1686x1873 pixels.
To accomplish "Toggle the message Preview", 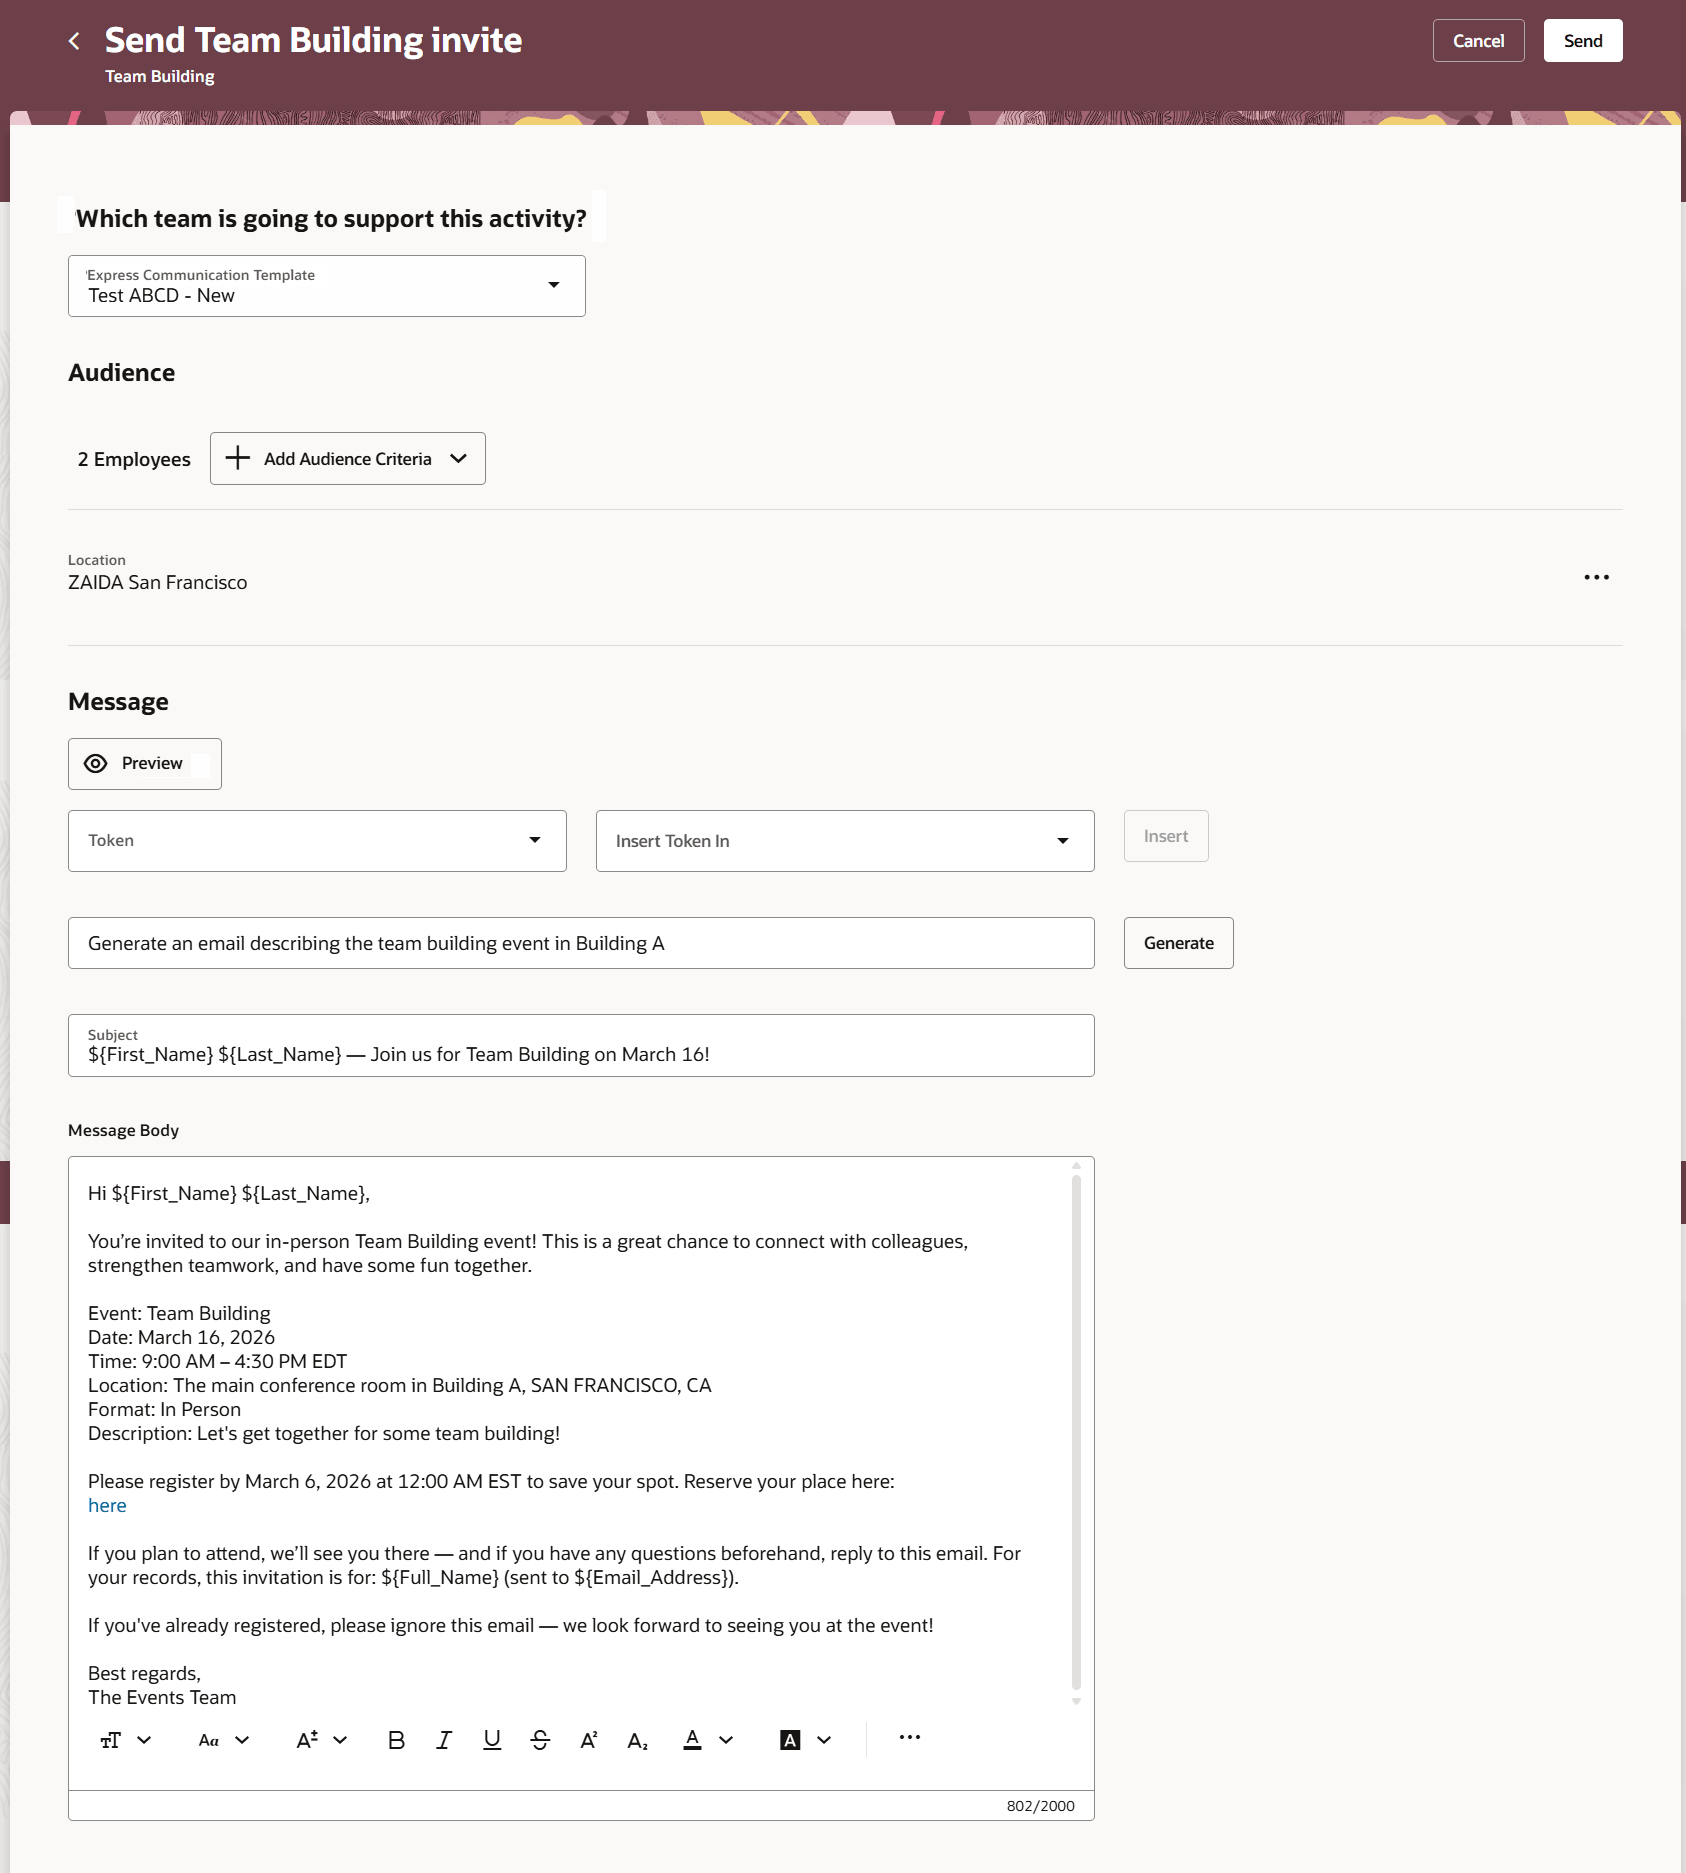I will coord(144,763).
